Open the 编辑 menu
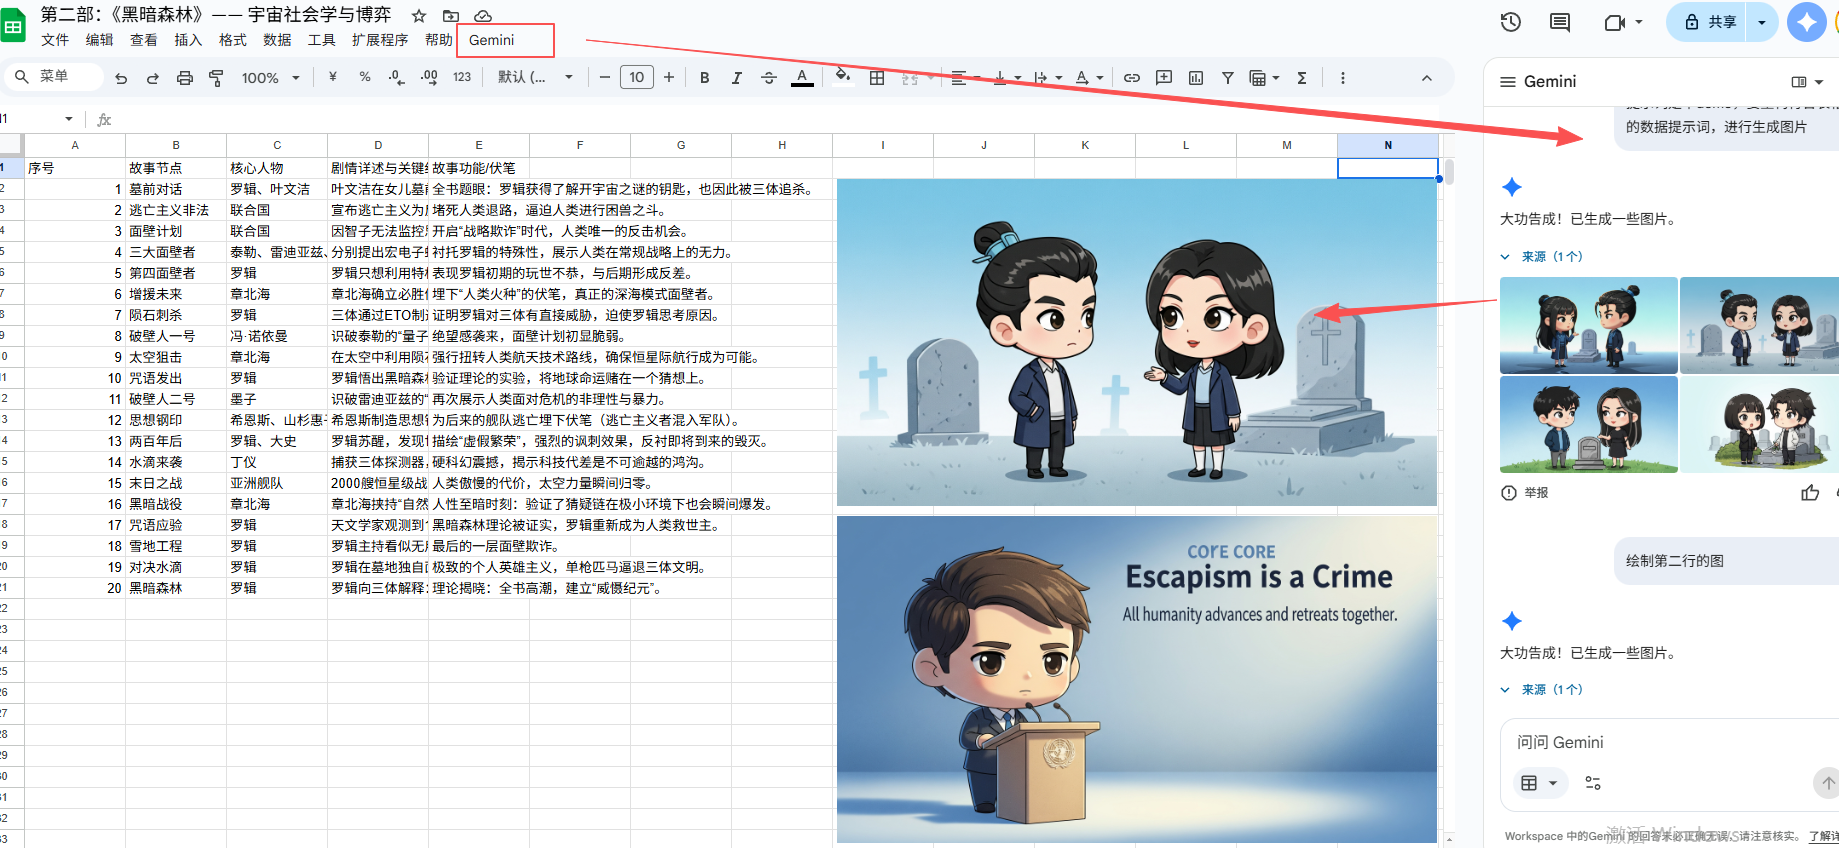Image resolution: width=1839 pixels, height=848 pixels. [99, 40]
